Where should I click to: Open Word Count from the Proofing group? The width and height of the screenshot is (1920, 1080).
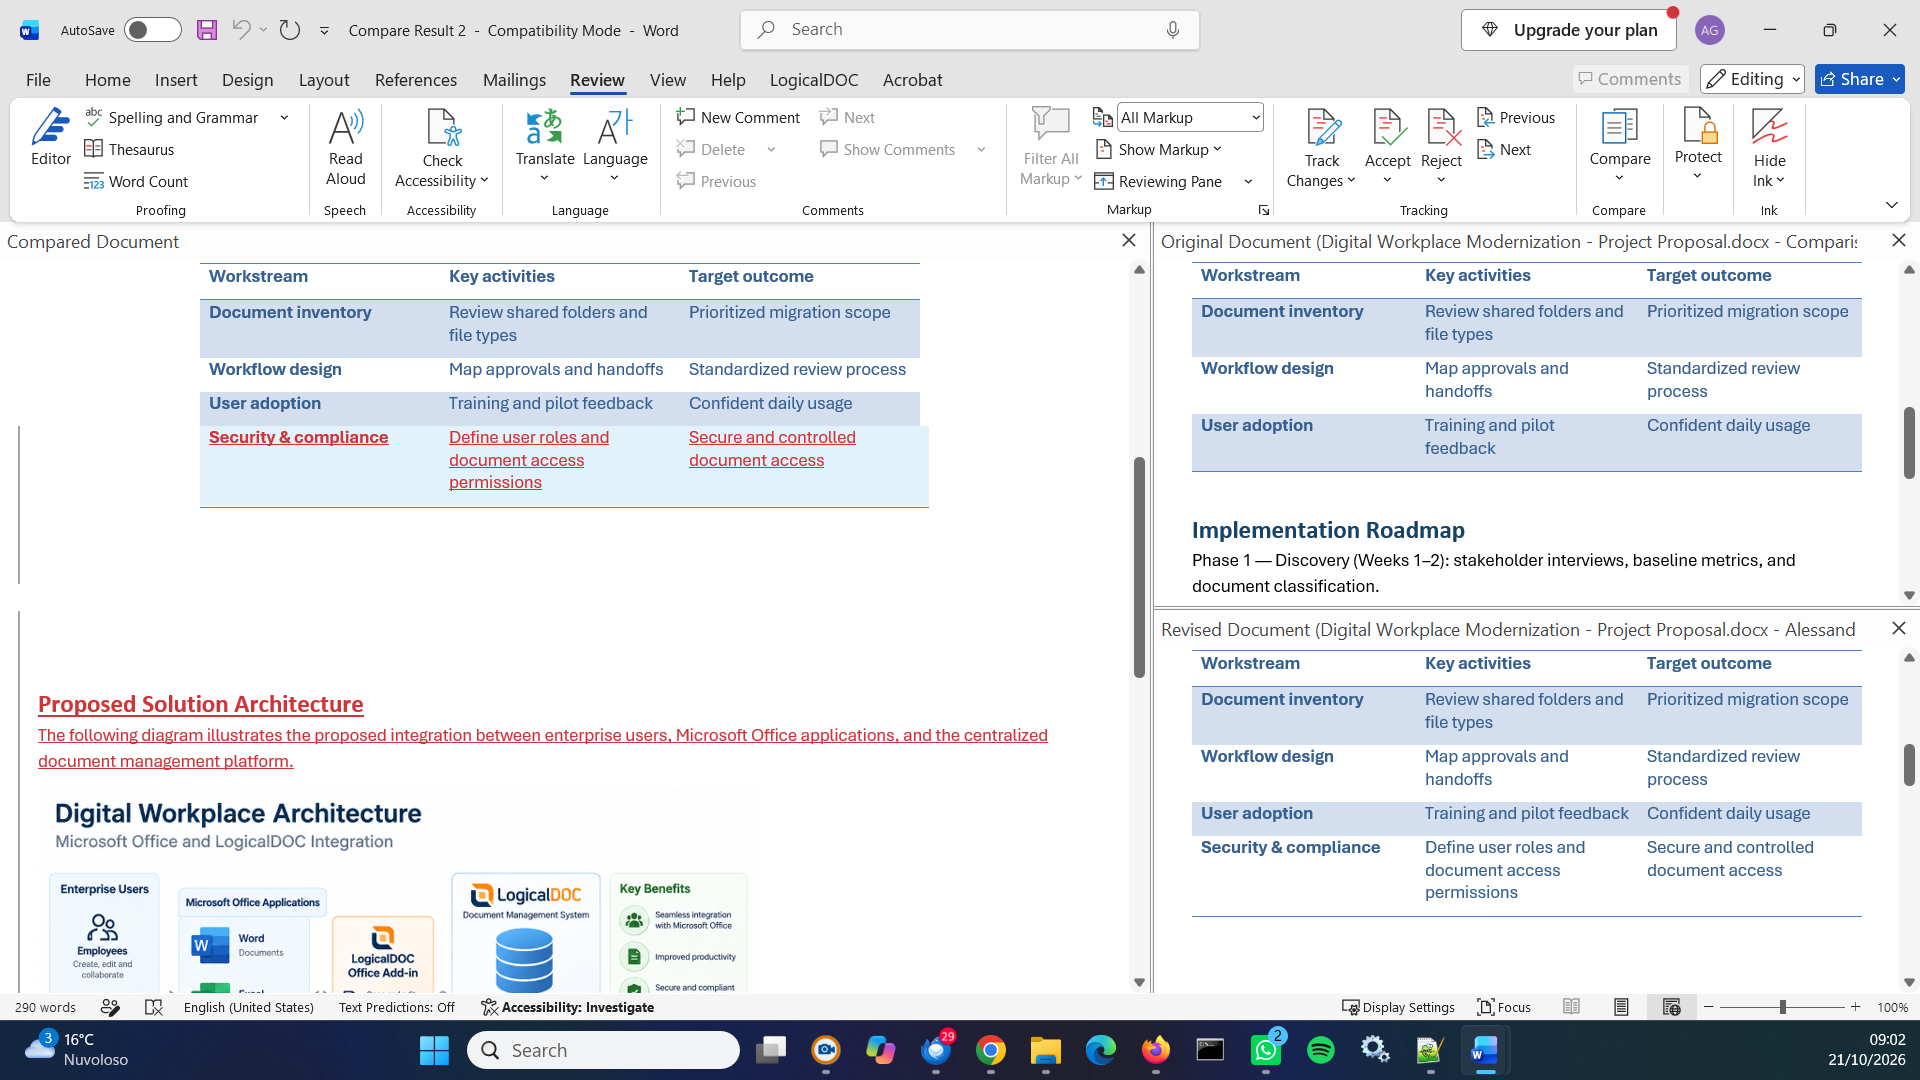pyautogui.click(x=136, y=181)
